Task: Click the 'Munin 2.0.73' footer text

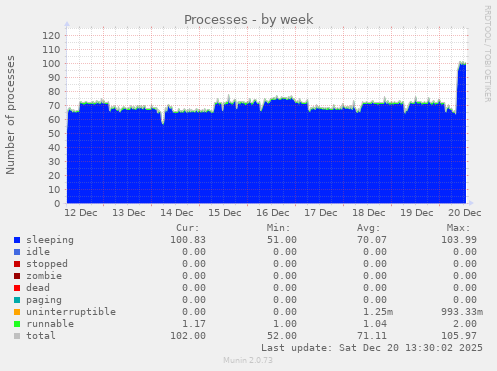Action: click(248, 360)
